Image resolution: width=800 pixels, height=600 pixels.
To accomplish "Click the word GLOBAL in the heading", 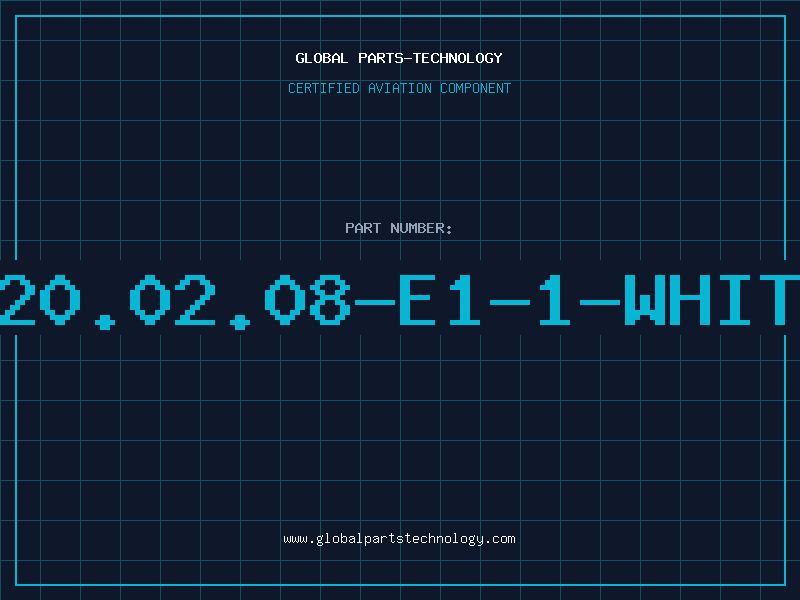I will pyautogui.click(x=322, y=58).
